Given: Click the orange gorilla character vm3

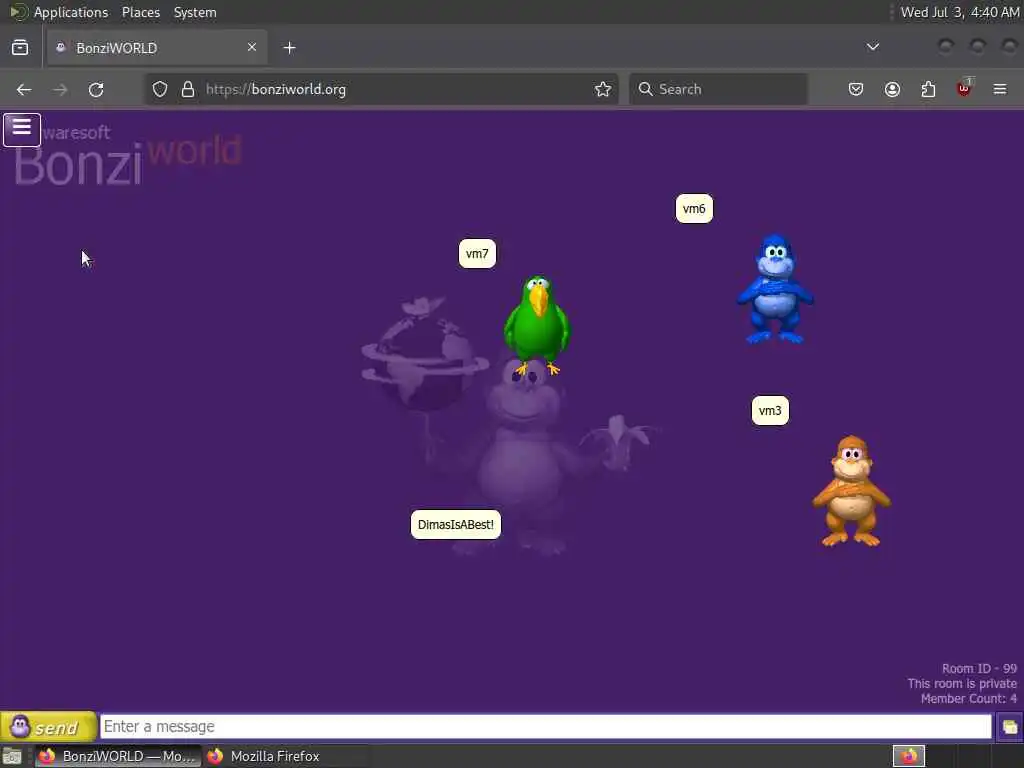Looking at the screenshot, I should point(851,491).
